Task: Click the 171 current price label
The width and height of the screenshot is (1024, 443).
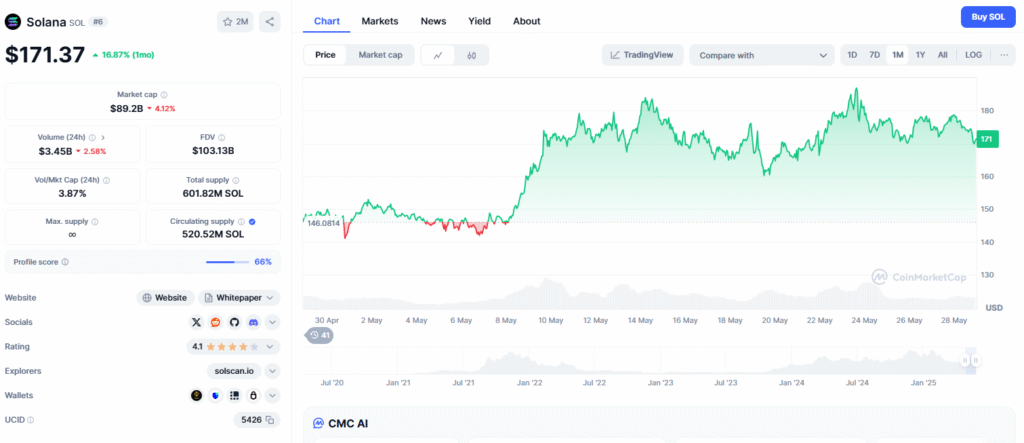Action: point(987,139)
